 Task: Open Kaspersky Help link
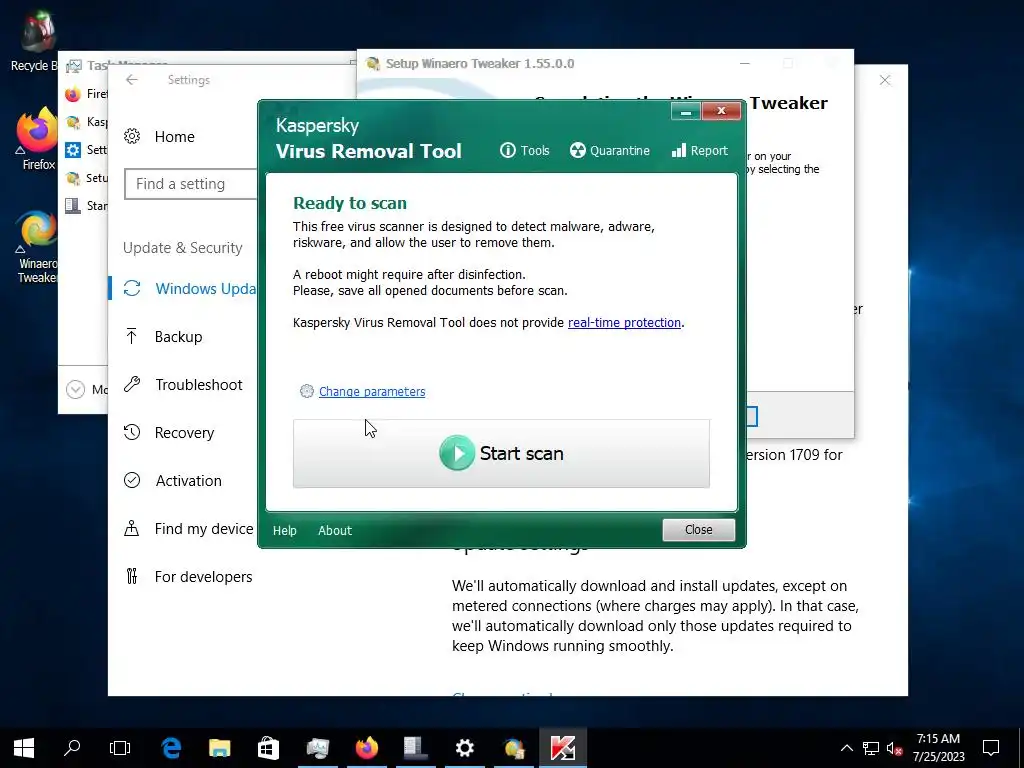coord(284,530)
